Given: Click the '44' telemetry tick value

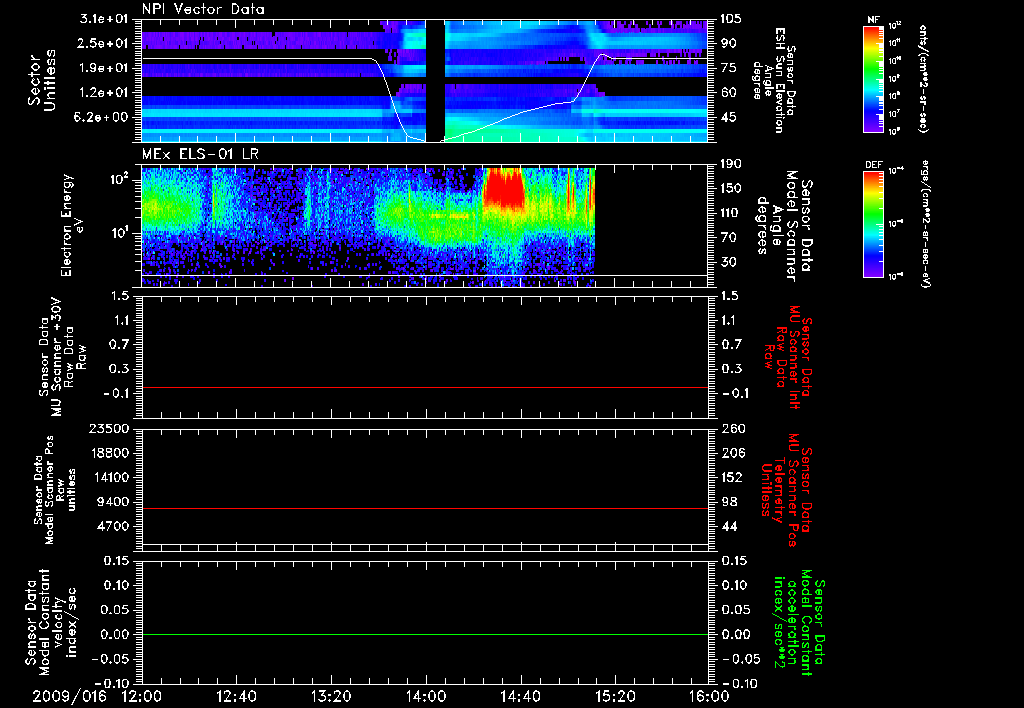Looking at the screenshot, I should click(729, 526).
